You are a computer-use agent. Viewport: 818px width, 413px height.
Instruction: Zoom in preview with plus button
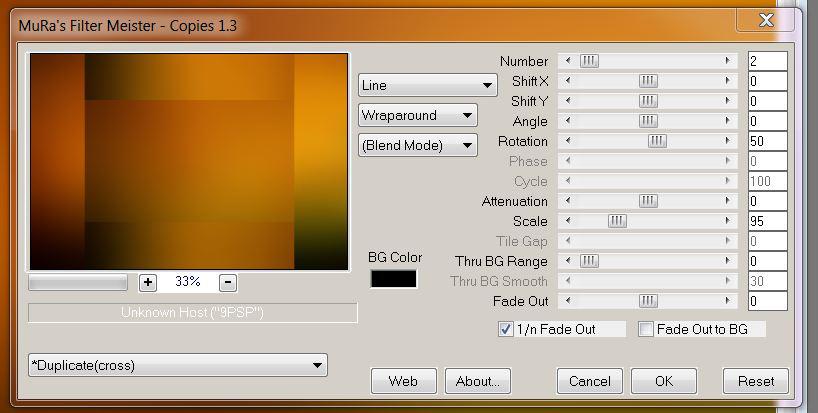click(148, 282)
